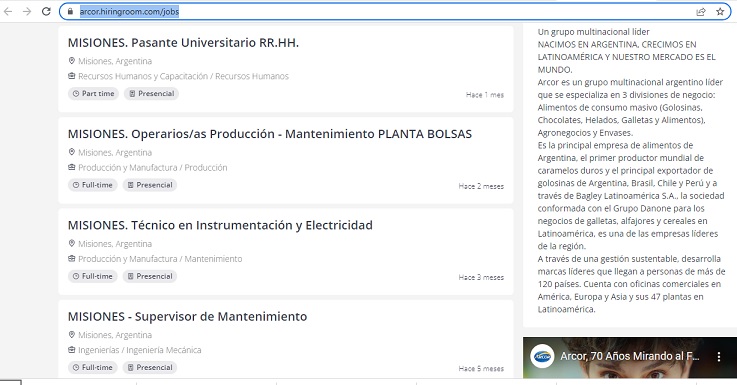Click the Arcor logo on the video
The image size is (737, 385).
click(x=542, y=356)
